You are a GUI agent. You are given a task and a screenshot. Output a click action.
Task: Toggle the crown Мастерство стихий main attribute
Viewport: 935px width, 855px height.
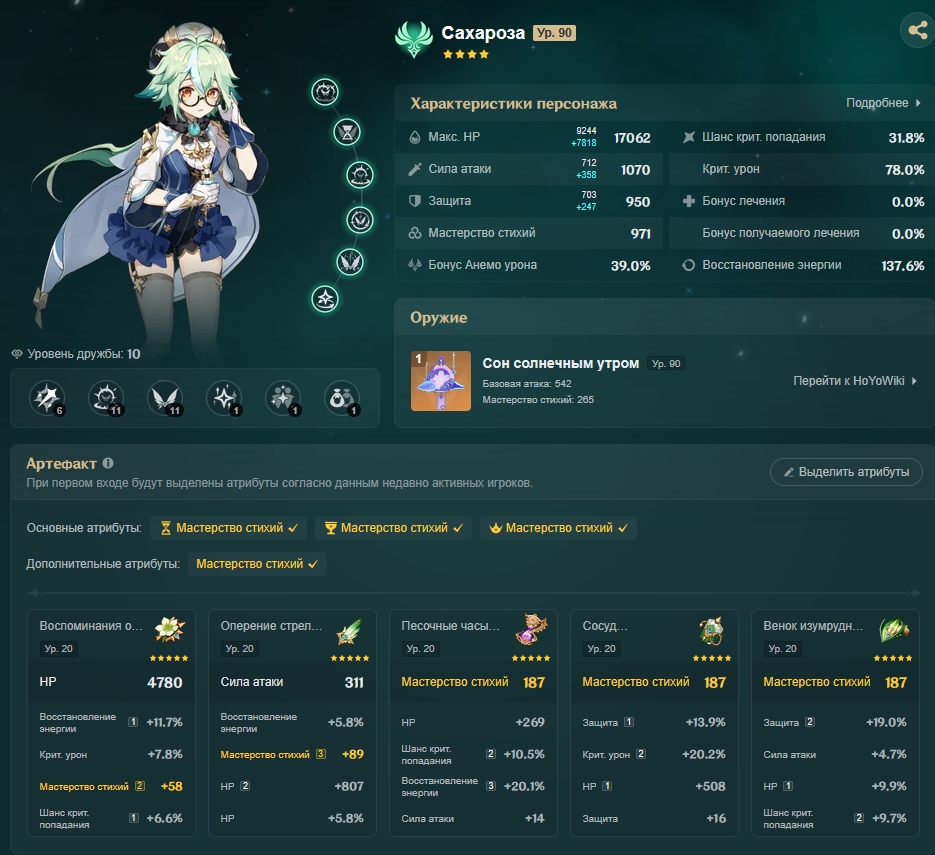558,528
